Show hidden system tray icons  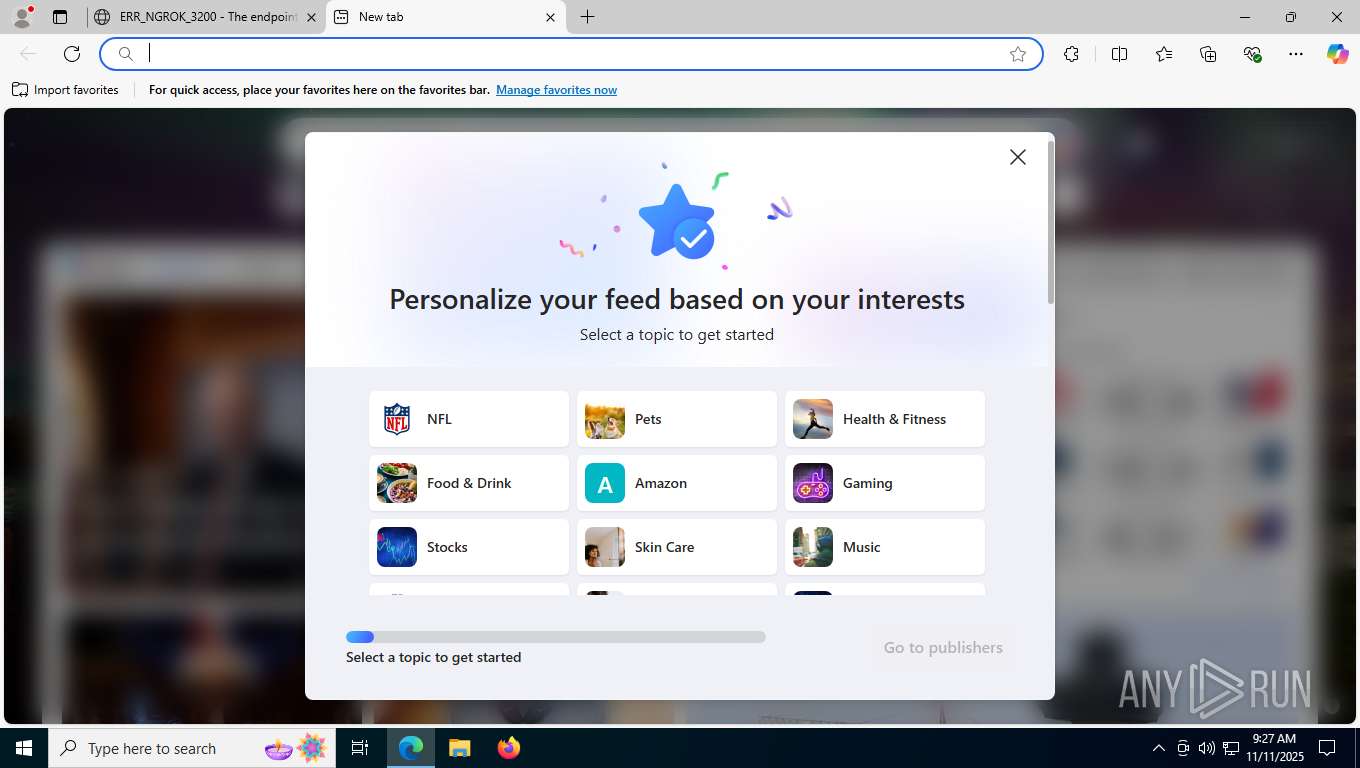point(1159,748)
